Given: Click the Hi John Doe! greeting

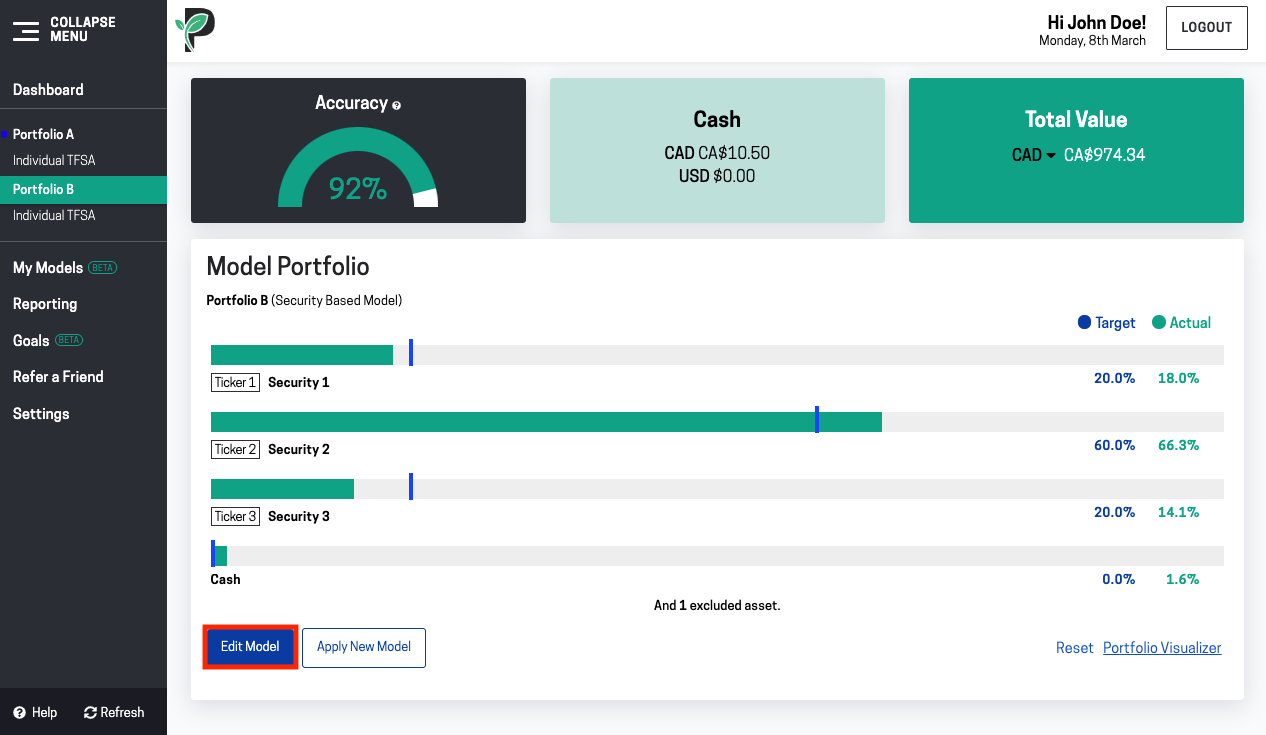Looking at the screenshot, I should 1096,22.
